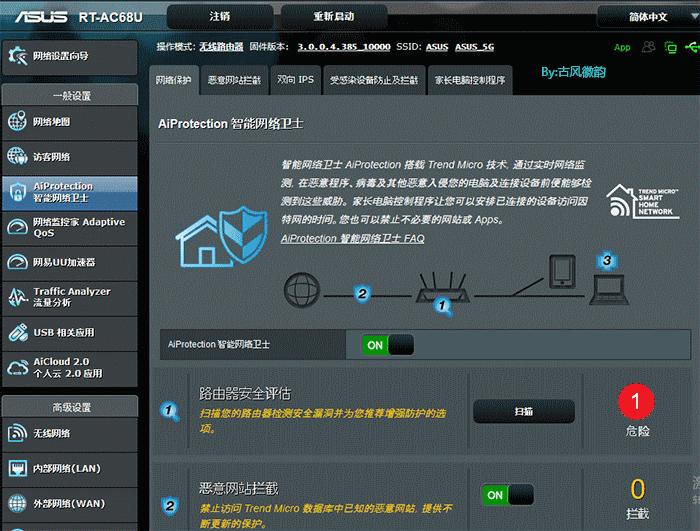Click the blocked count 0 value
The image size is (700, 531).
click(638, 489)
